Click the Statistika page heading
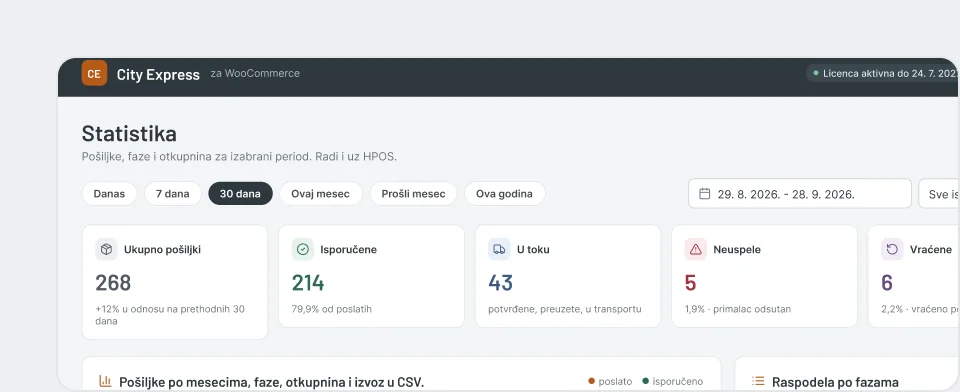The height and width of the screenshot is (392, 960). pos(129,134)
